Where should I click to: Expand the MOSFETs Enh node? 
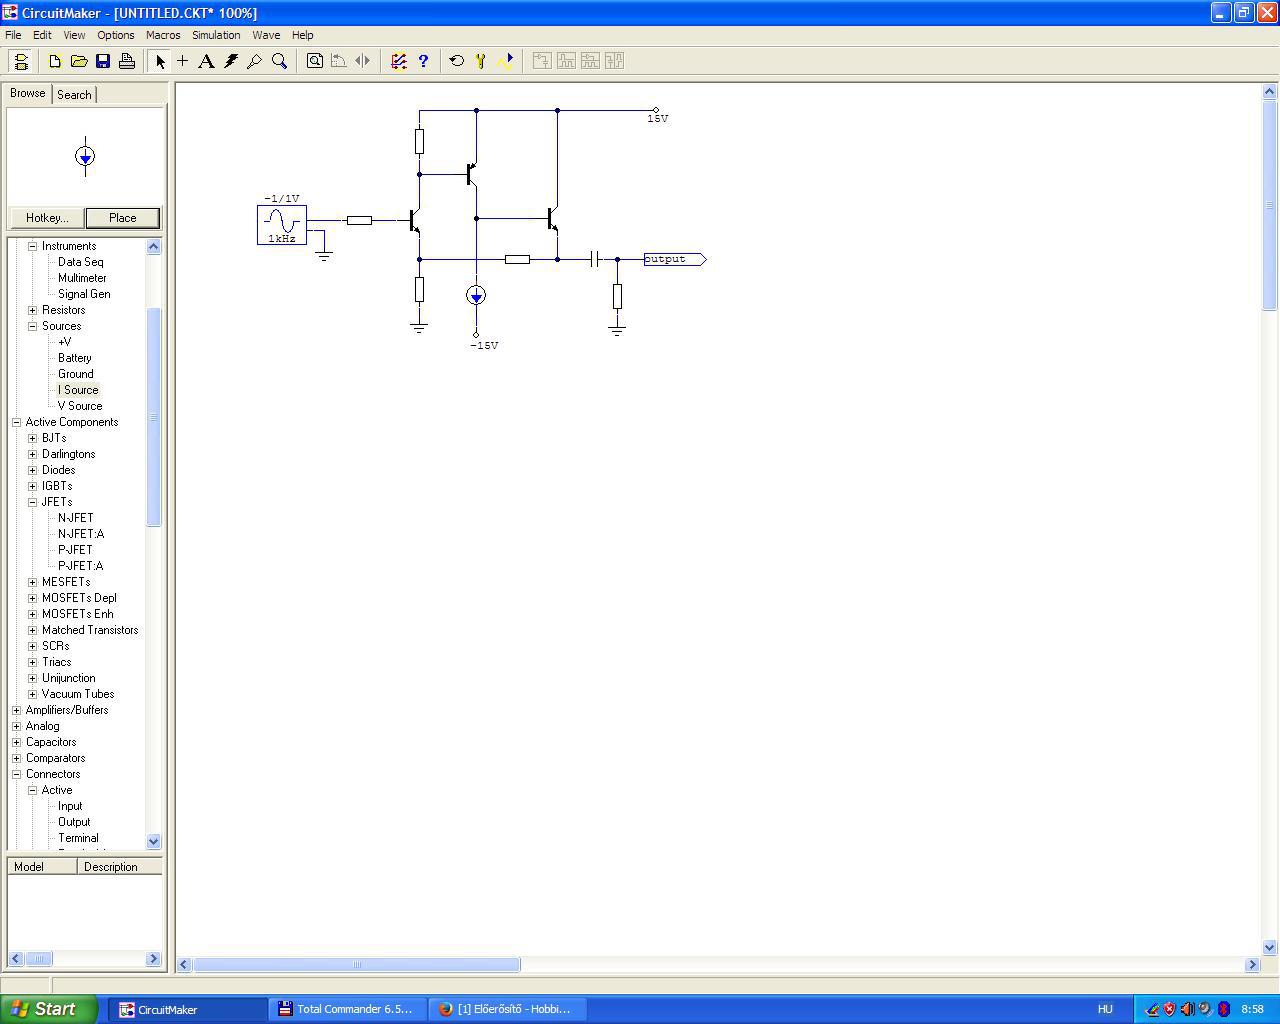[x=32, y=614]
